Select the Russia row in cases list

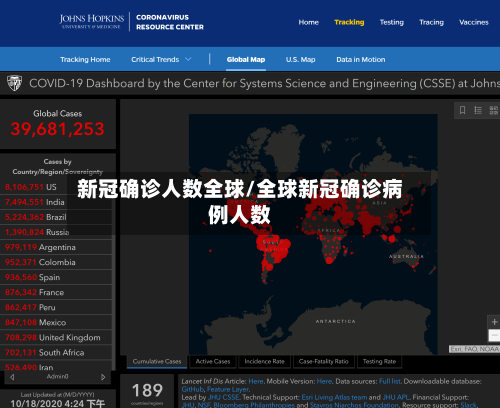[56, 232]
